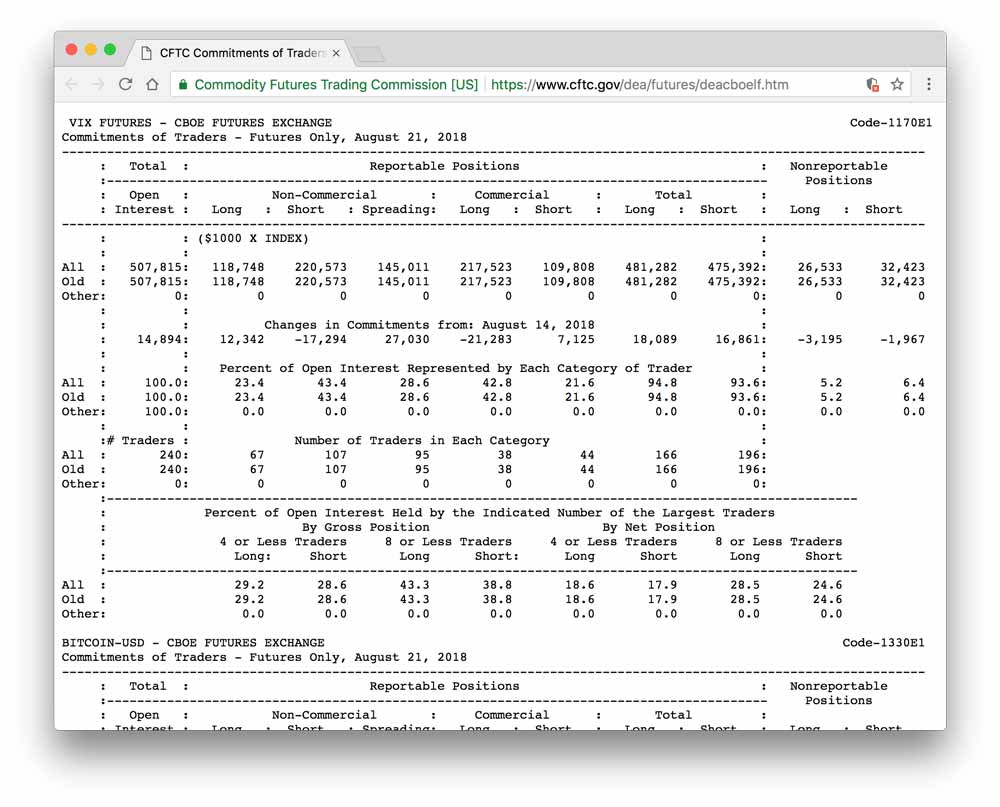The image size is (1000, 807).
Task: Open the Chrome three-dot menu
Action: tap(929, 84)
